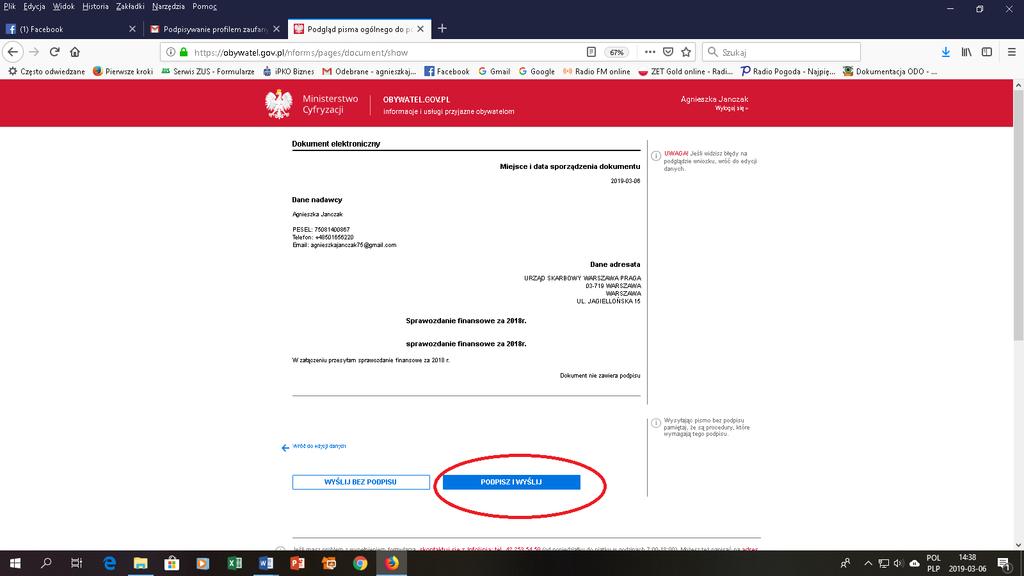Open the Windows Start menu
Viewport: 1024px width, 576px height.
pyautogui.click(x=14, y=563)
